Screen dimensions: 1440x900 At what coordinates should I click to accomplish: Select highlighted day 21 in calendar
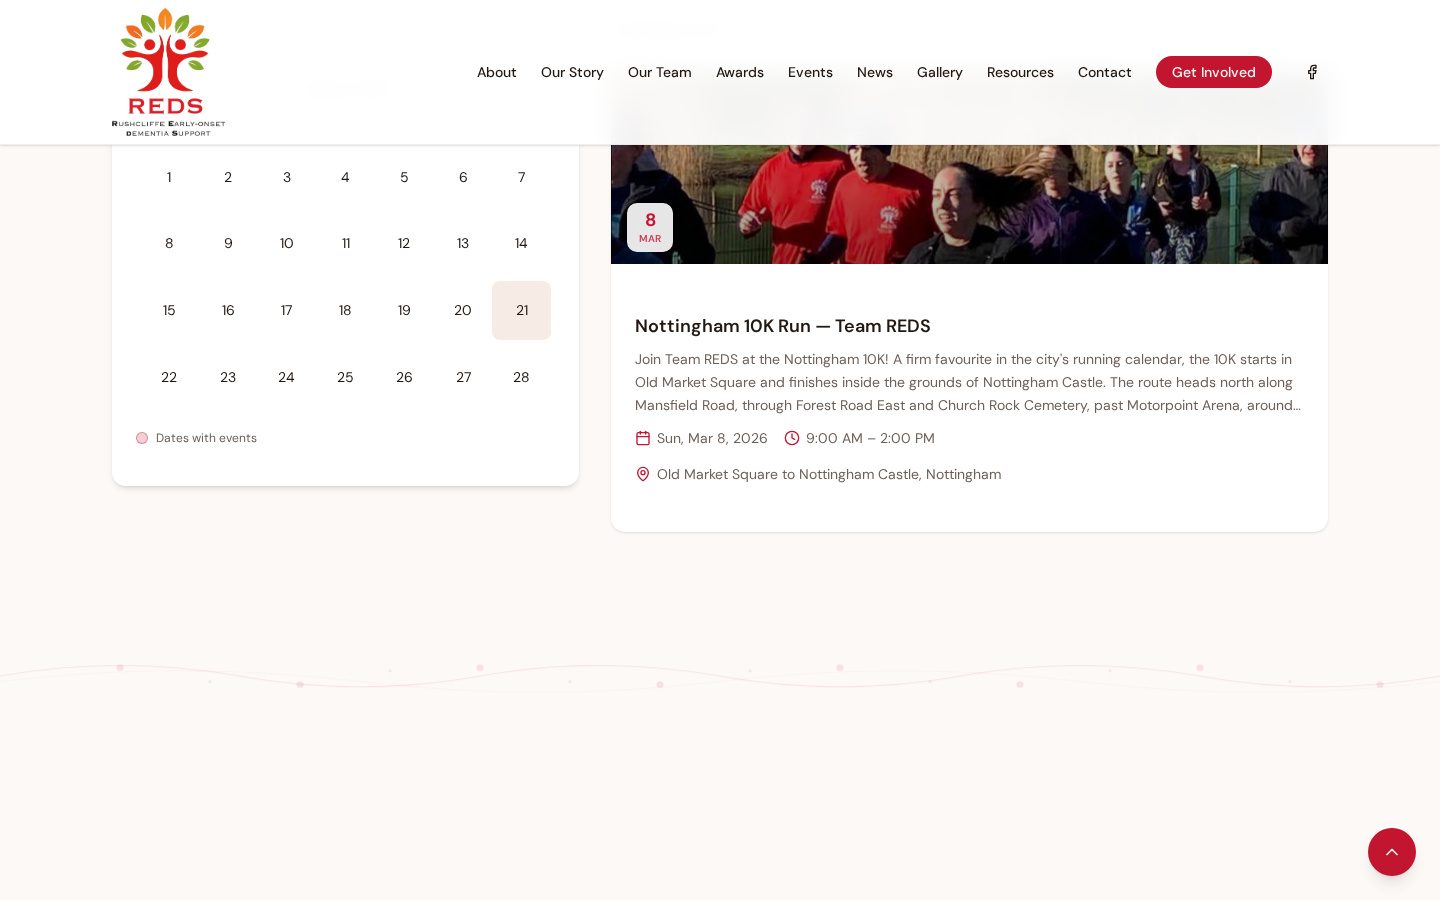521,310
